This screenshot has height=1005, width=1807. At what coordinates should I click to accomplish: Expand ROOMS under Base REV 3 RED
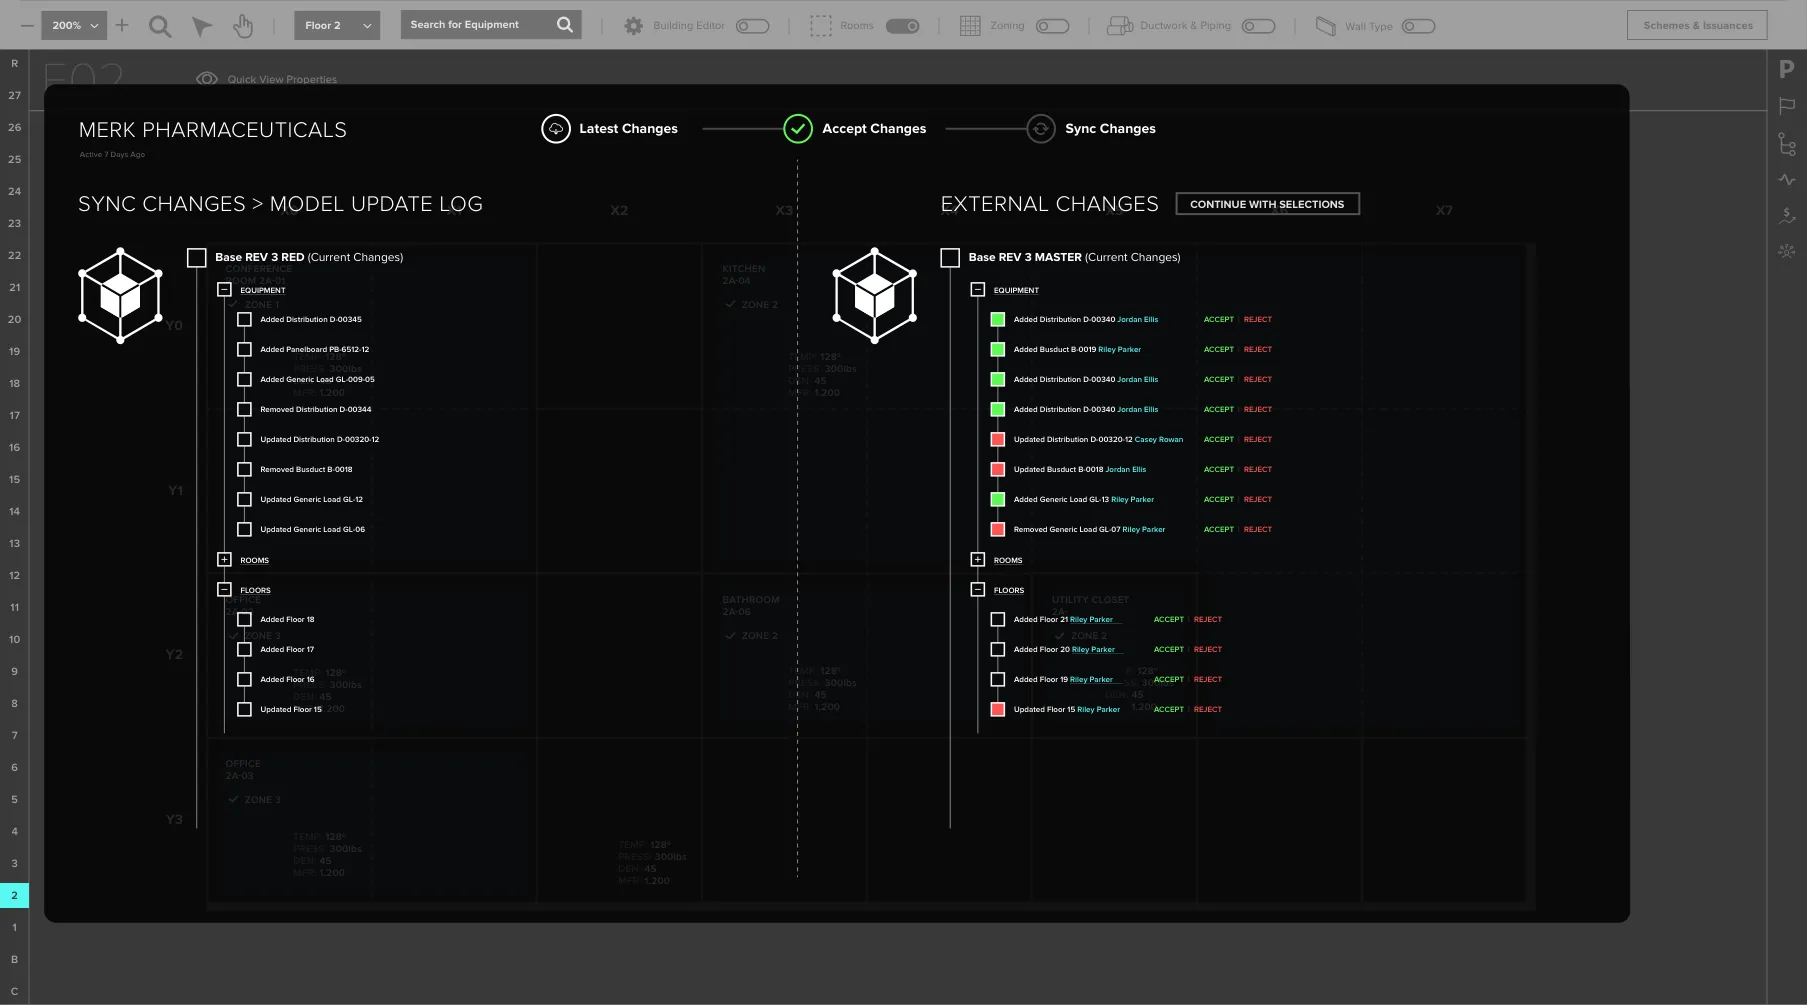pos(224,560)
